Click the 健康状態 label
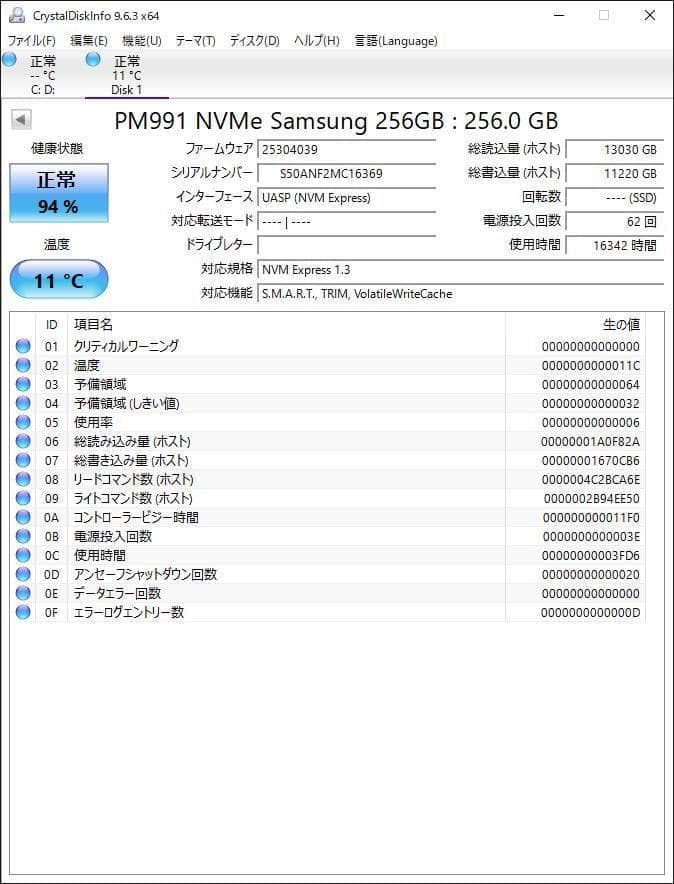Image resolution: width=674 pixels, height=884 pixels. 57,148
